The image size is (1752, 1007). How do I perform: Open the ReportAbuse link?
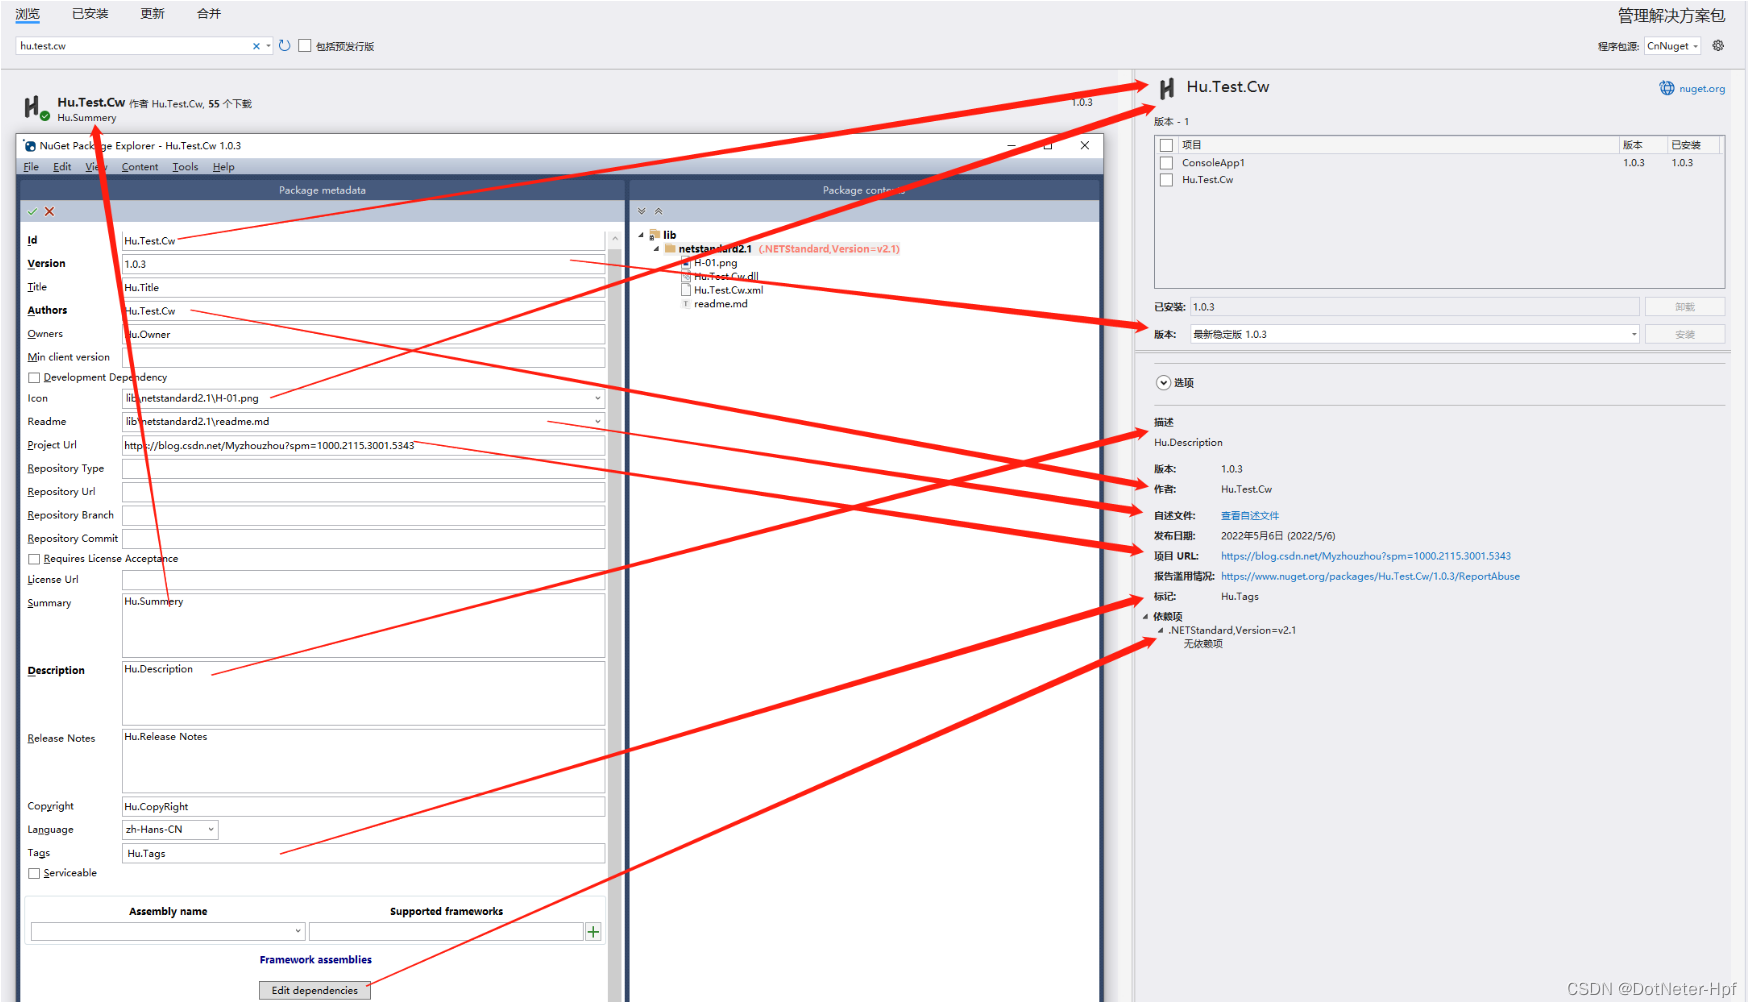point(1370,577)
